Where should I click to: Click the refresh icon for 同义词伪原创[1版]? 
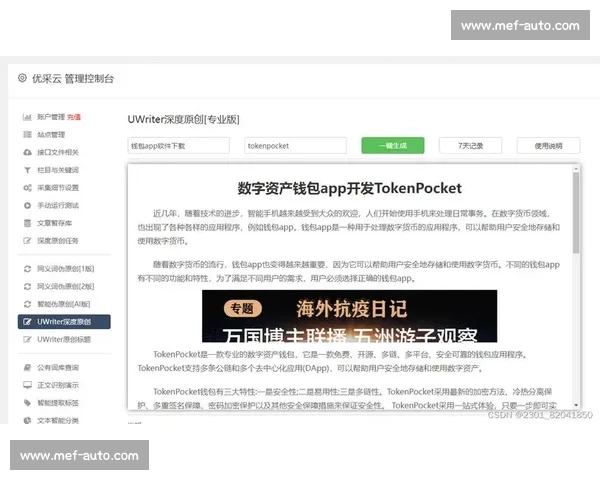pos(27,269)
